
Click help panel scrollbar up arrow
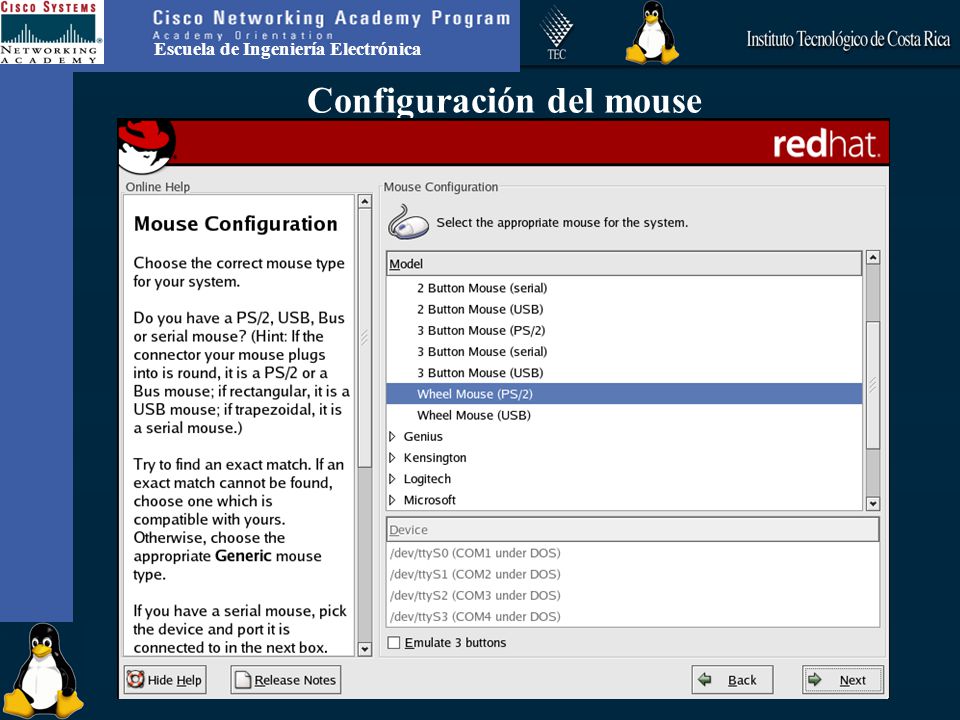pyautogui.click(x=365, y=201)
